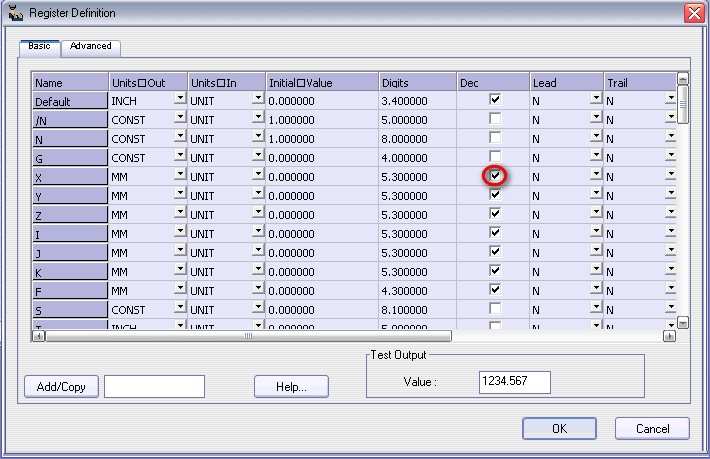
Task: Click Digits value 8.100000 in S row
Action: point(404,310)
